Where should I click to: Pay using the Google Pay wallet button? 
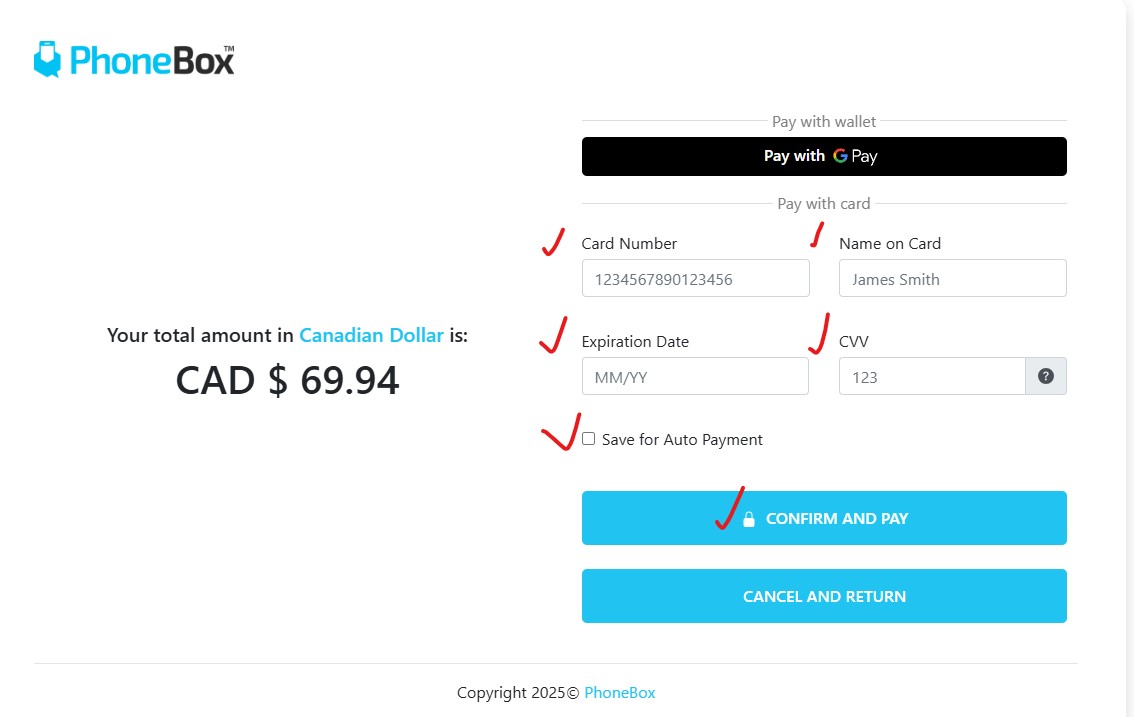[x=824, y=156]
